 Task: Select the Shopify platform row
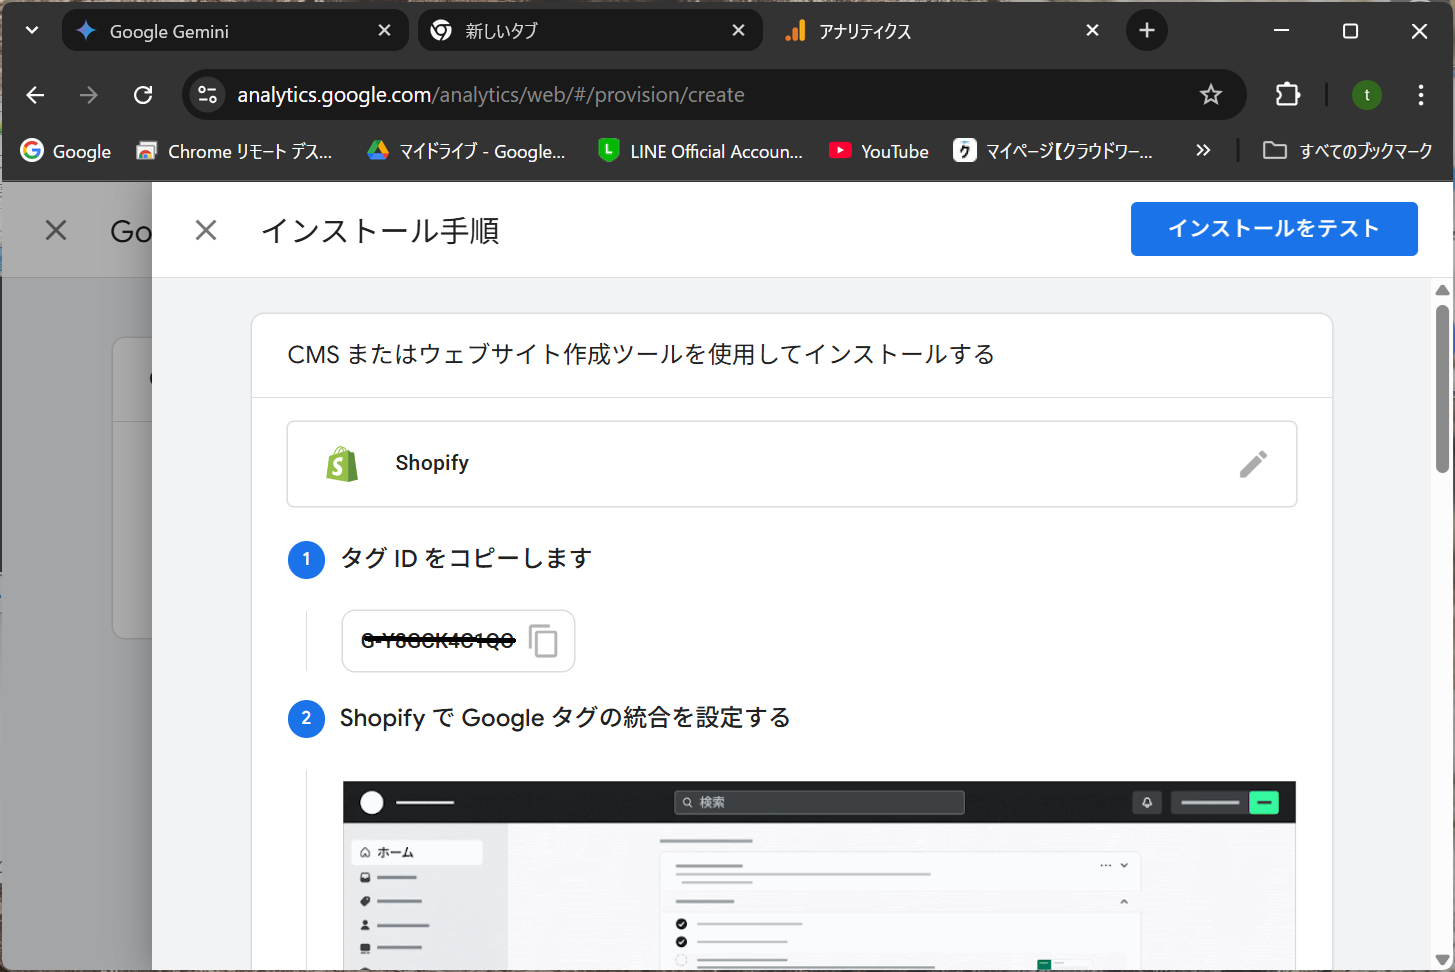coord(792,464)
